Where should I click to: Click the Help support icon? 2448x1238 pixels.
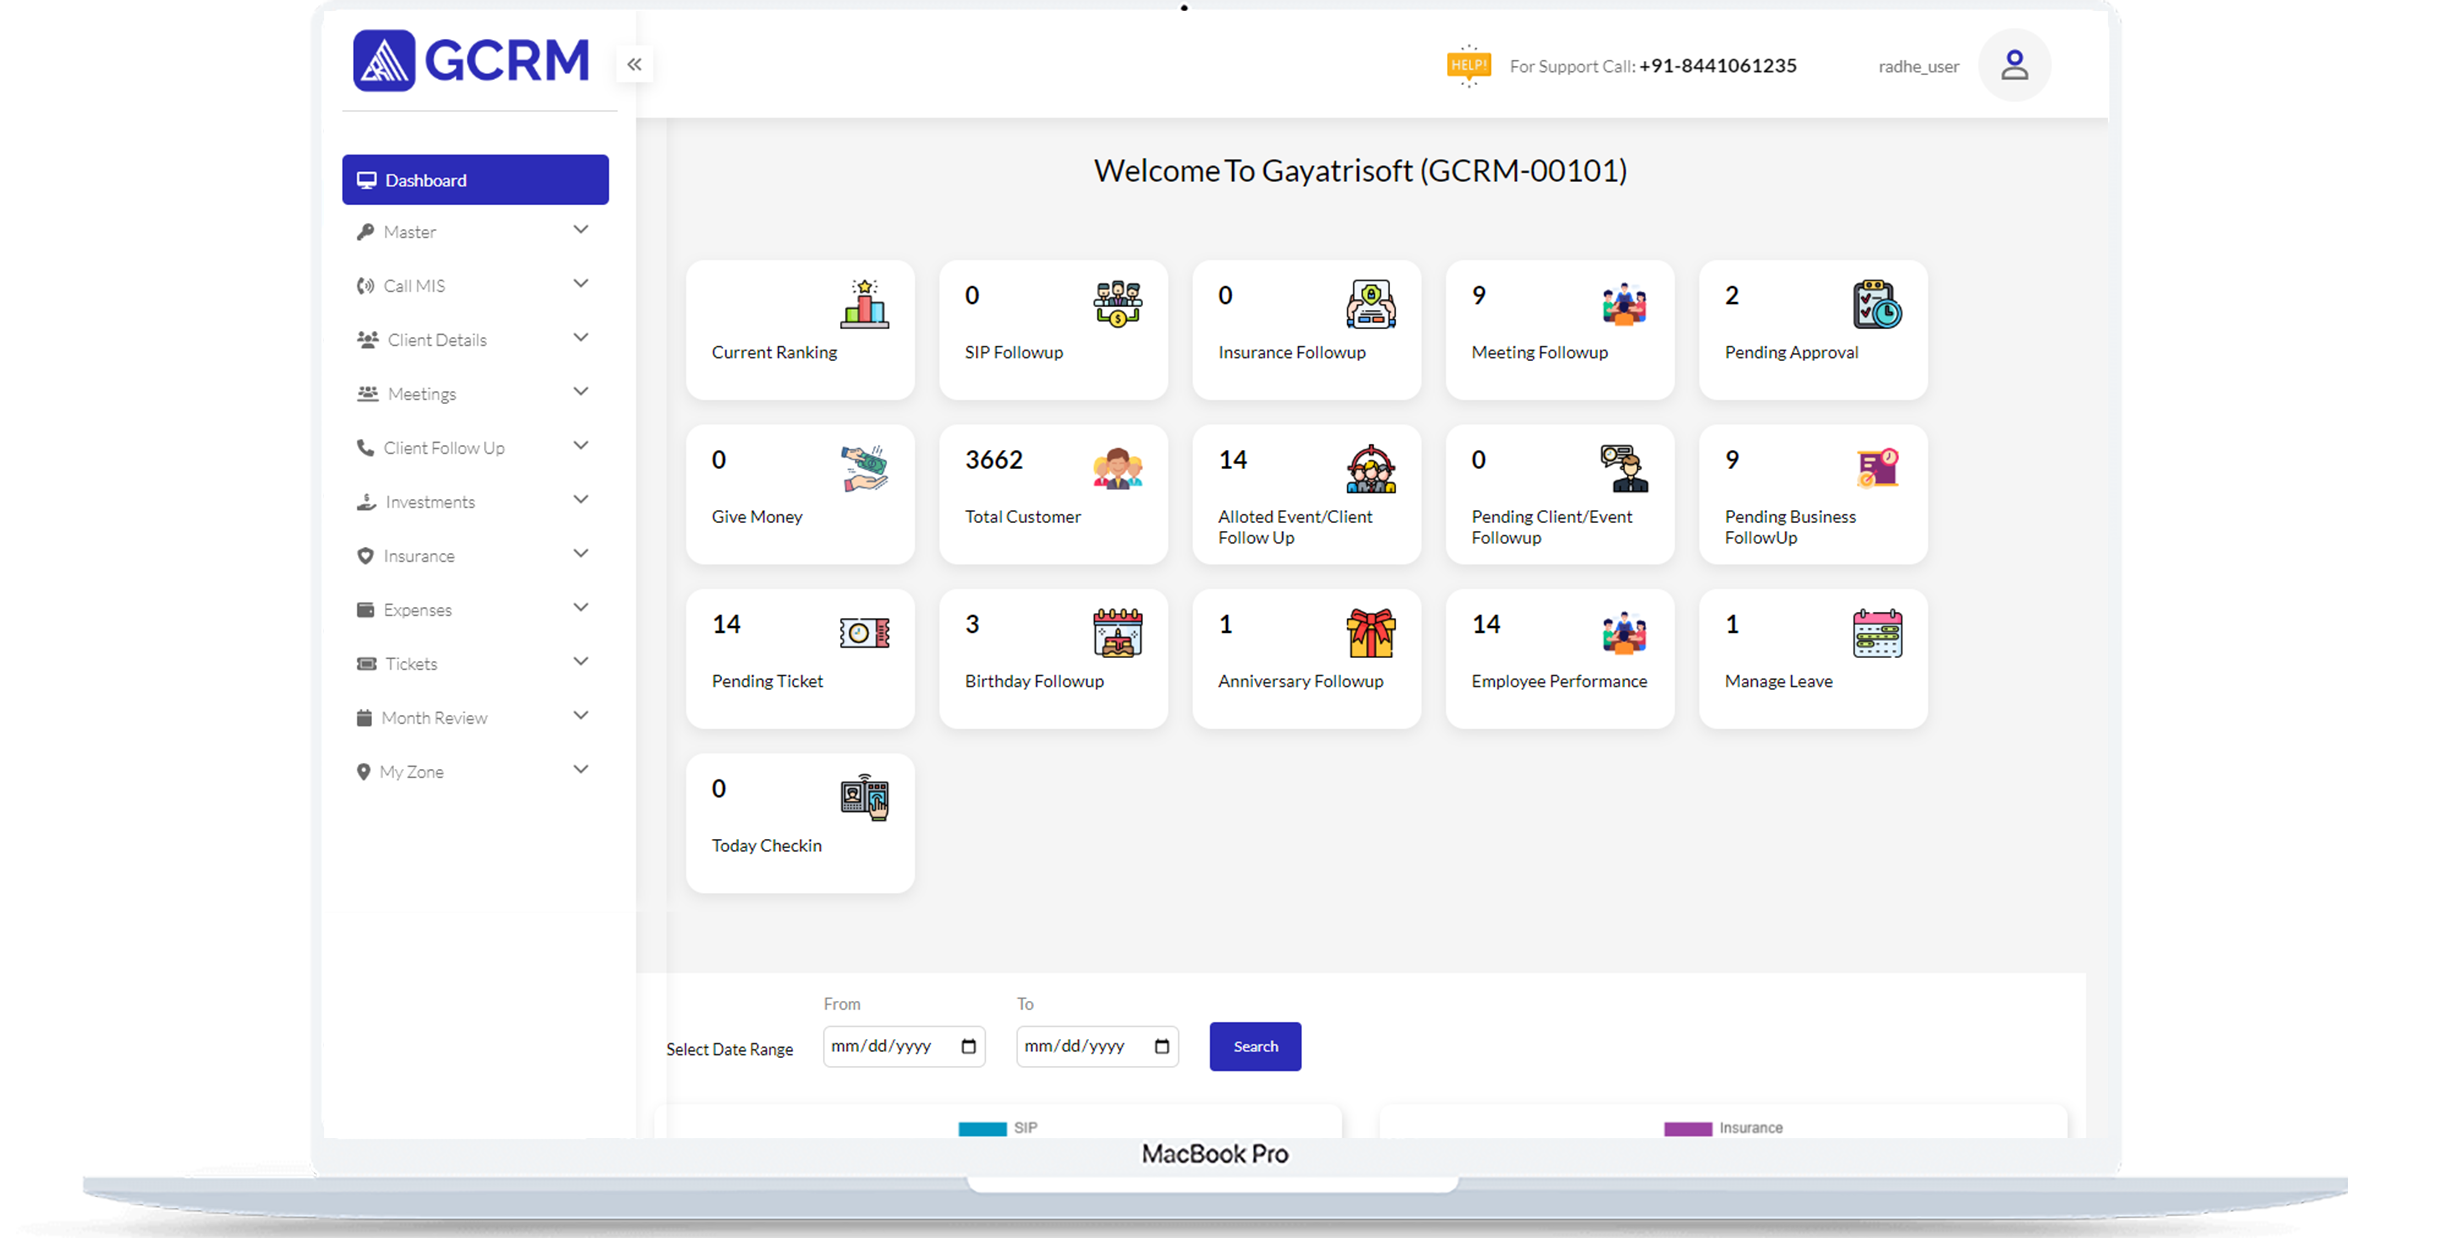click(1468, 66)
